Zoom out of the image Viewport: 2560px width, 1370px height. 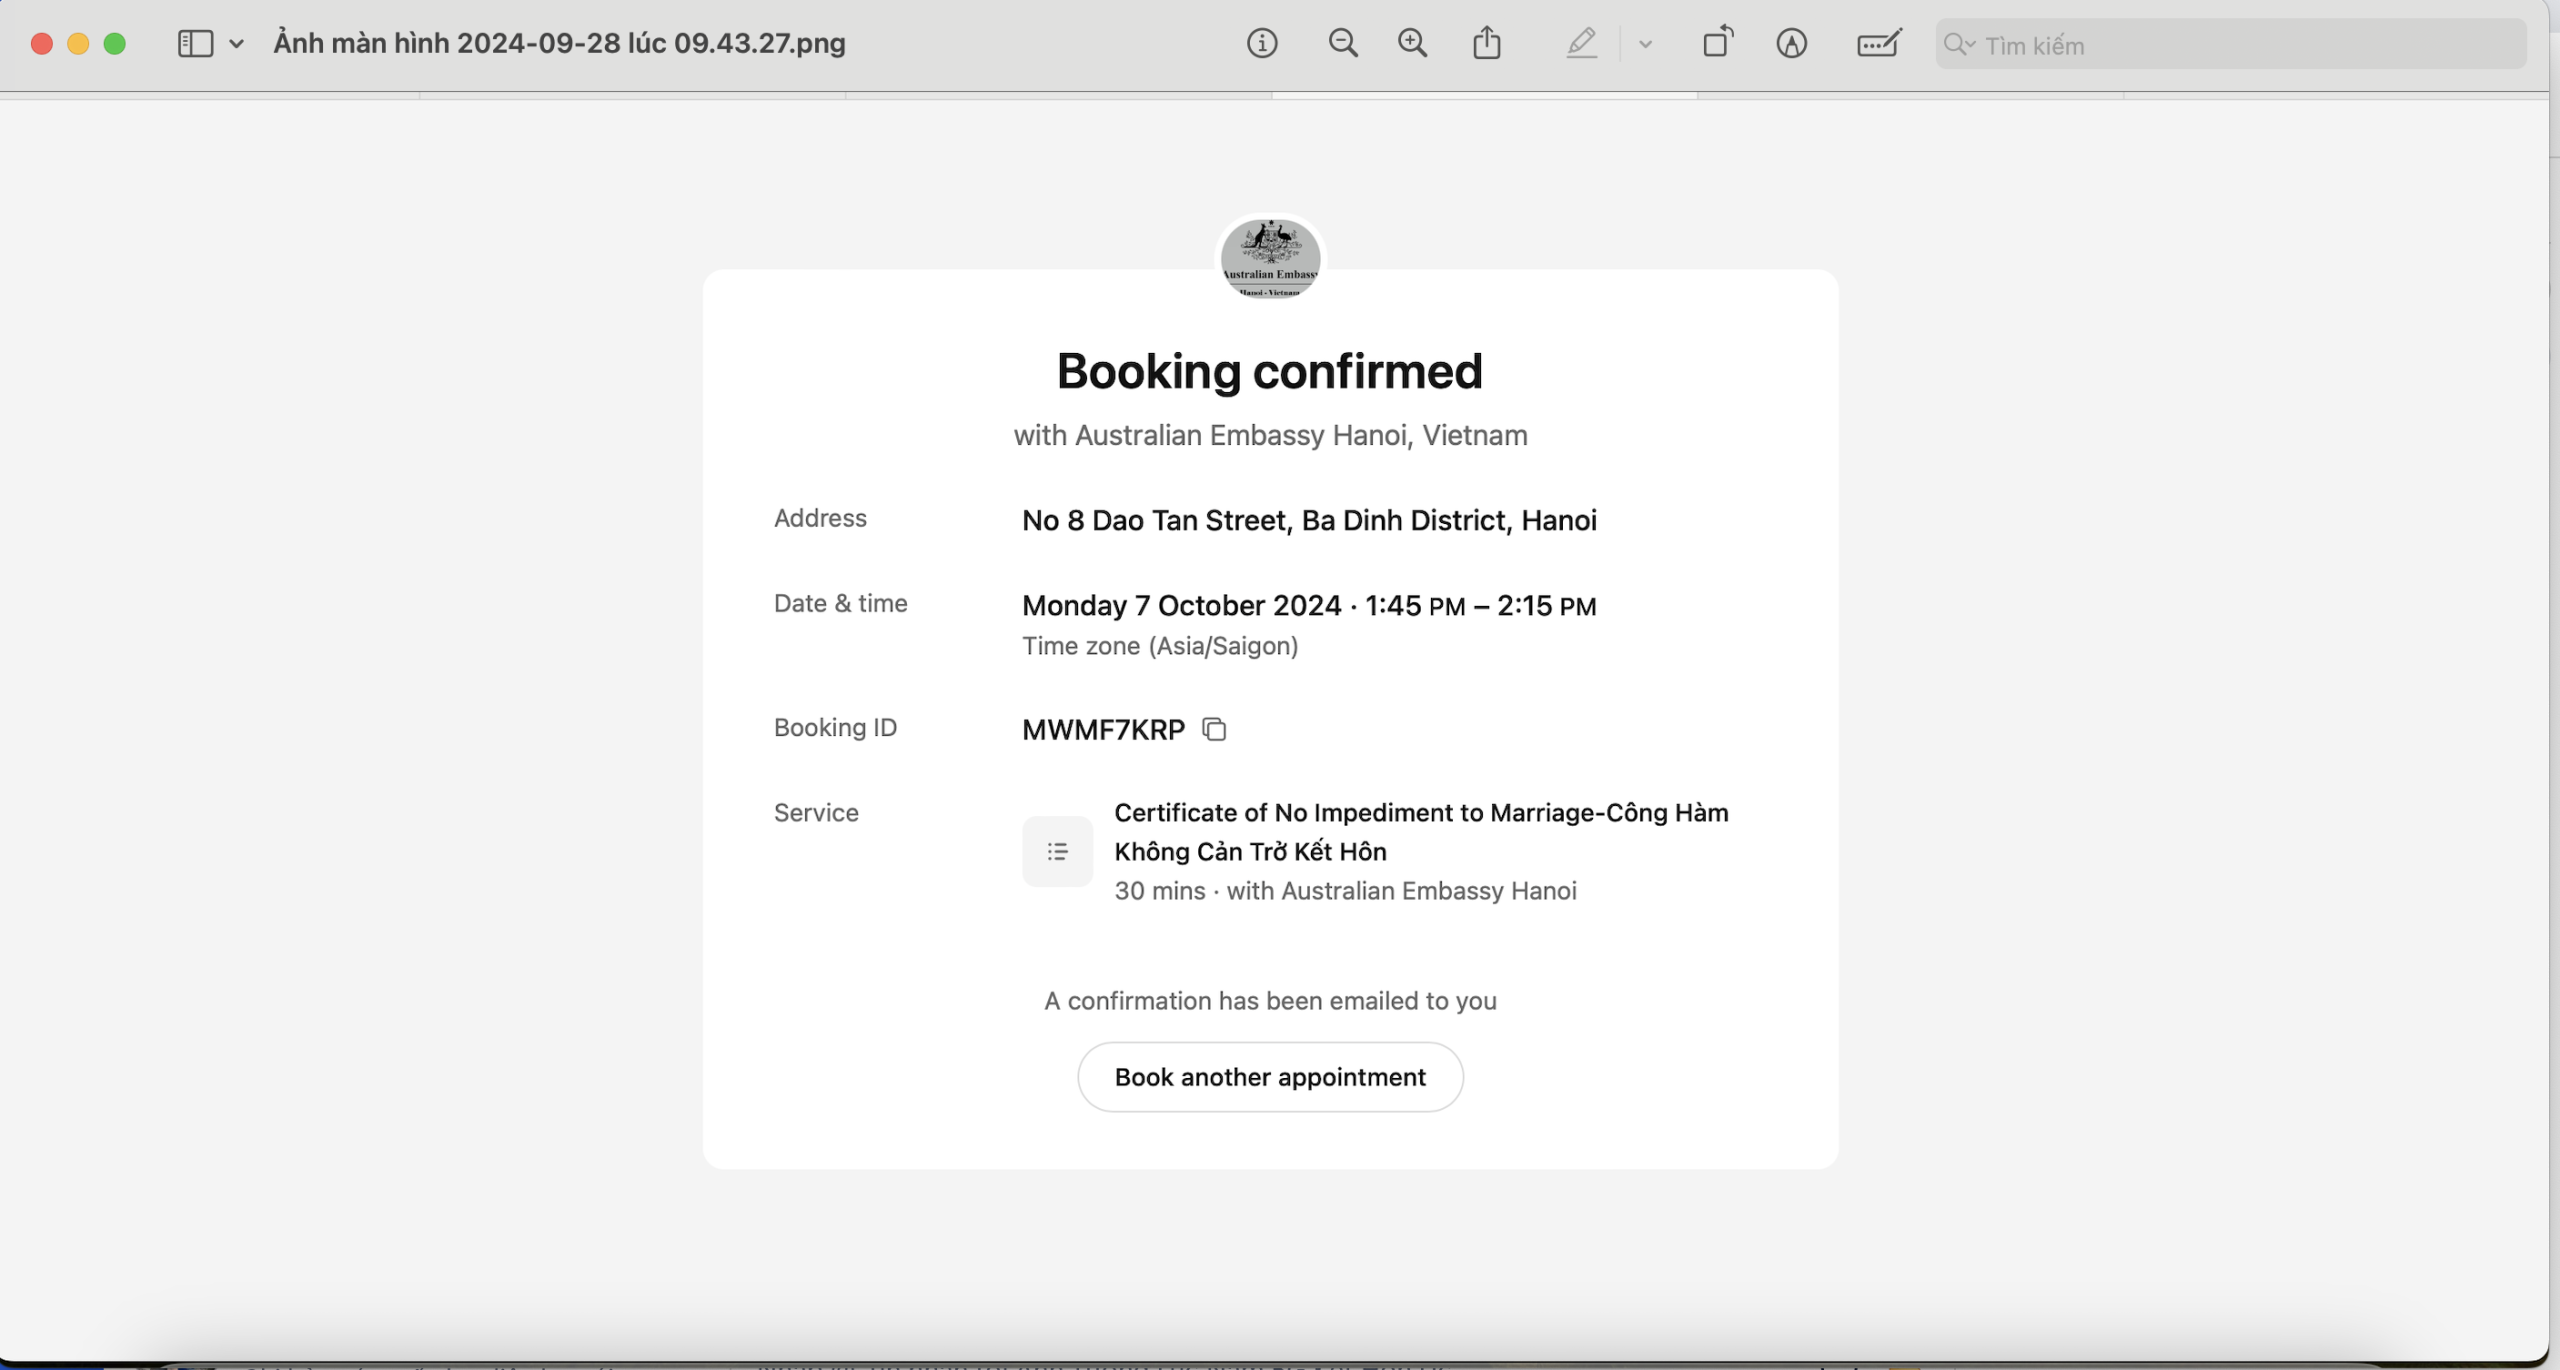[x=1342, y=44]
